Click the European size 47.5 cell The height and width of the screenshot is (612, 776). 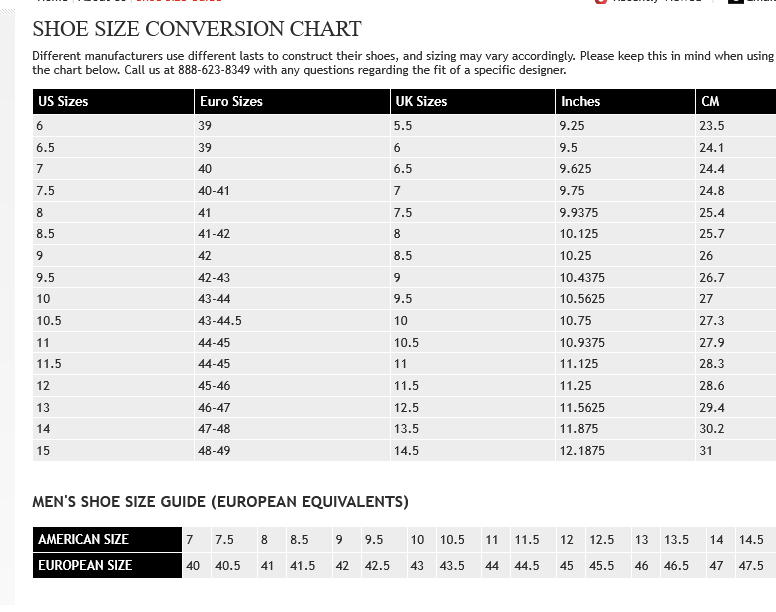(756, 565)
